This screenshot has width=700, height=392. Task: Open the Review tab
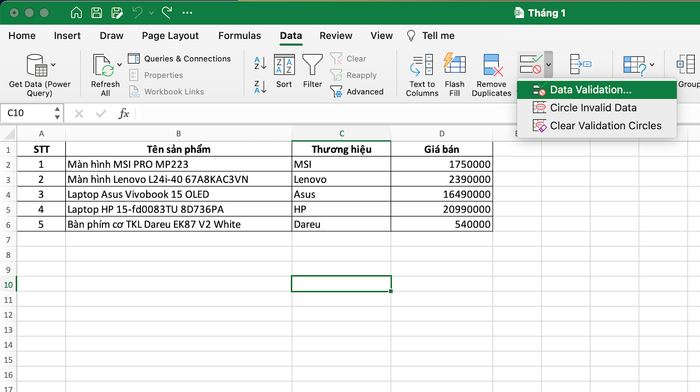click(x=336, y=36)
